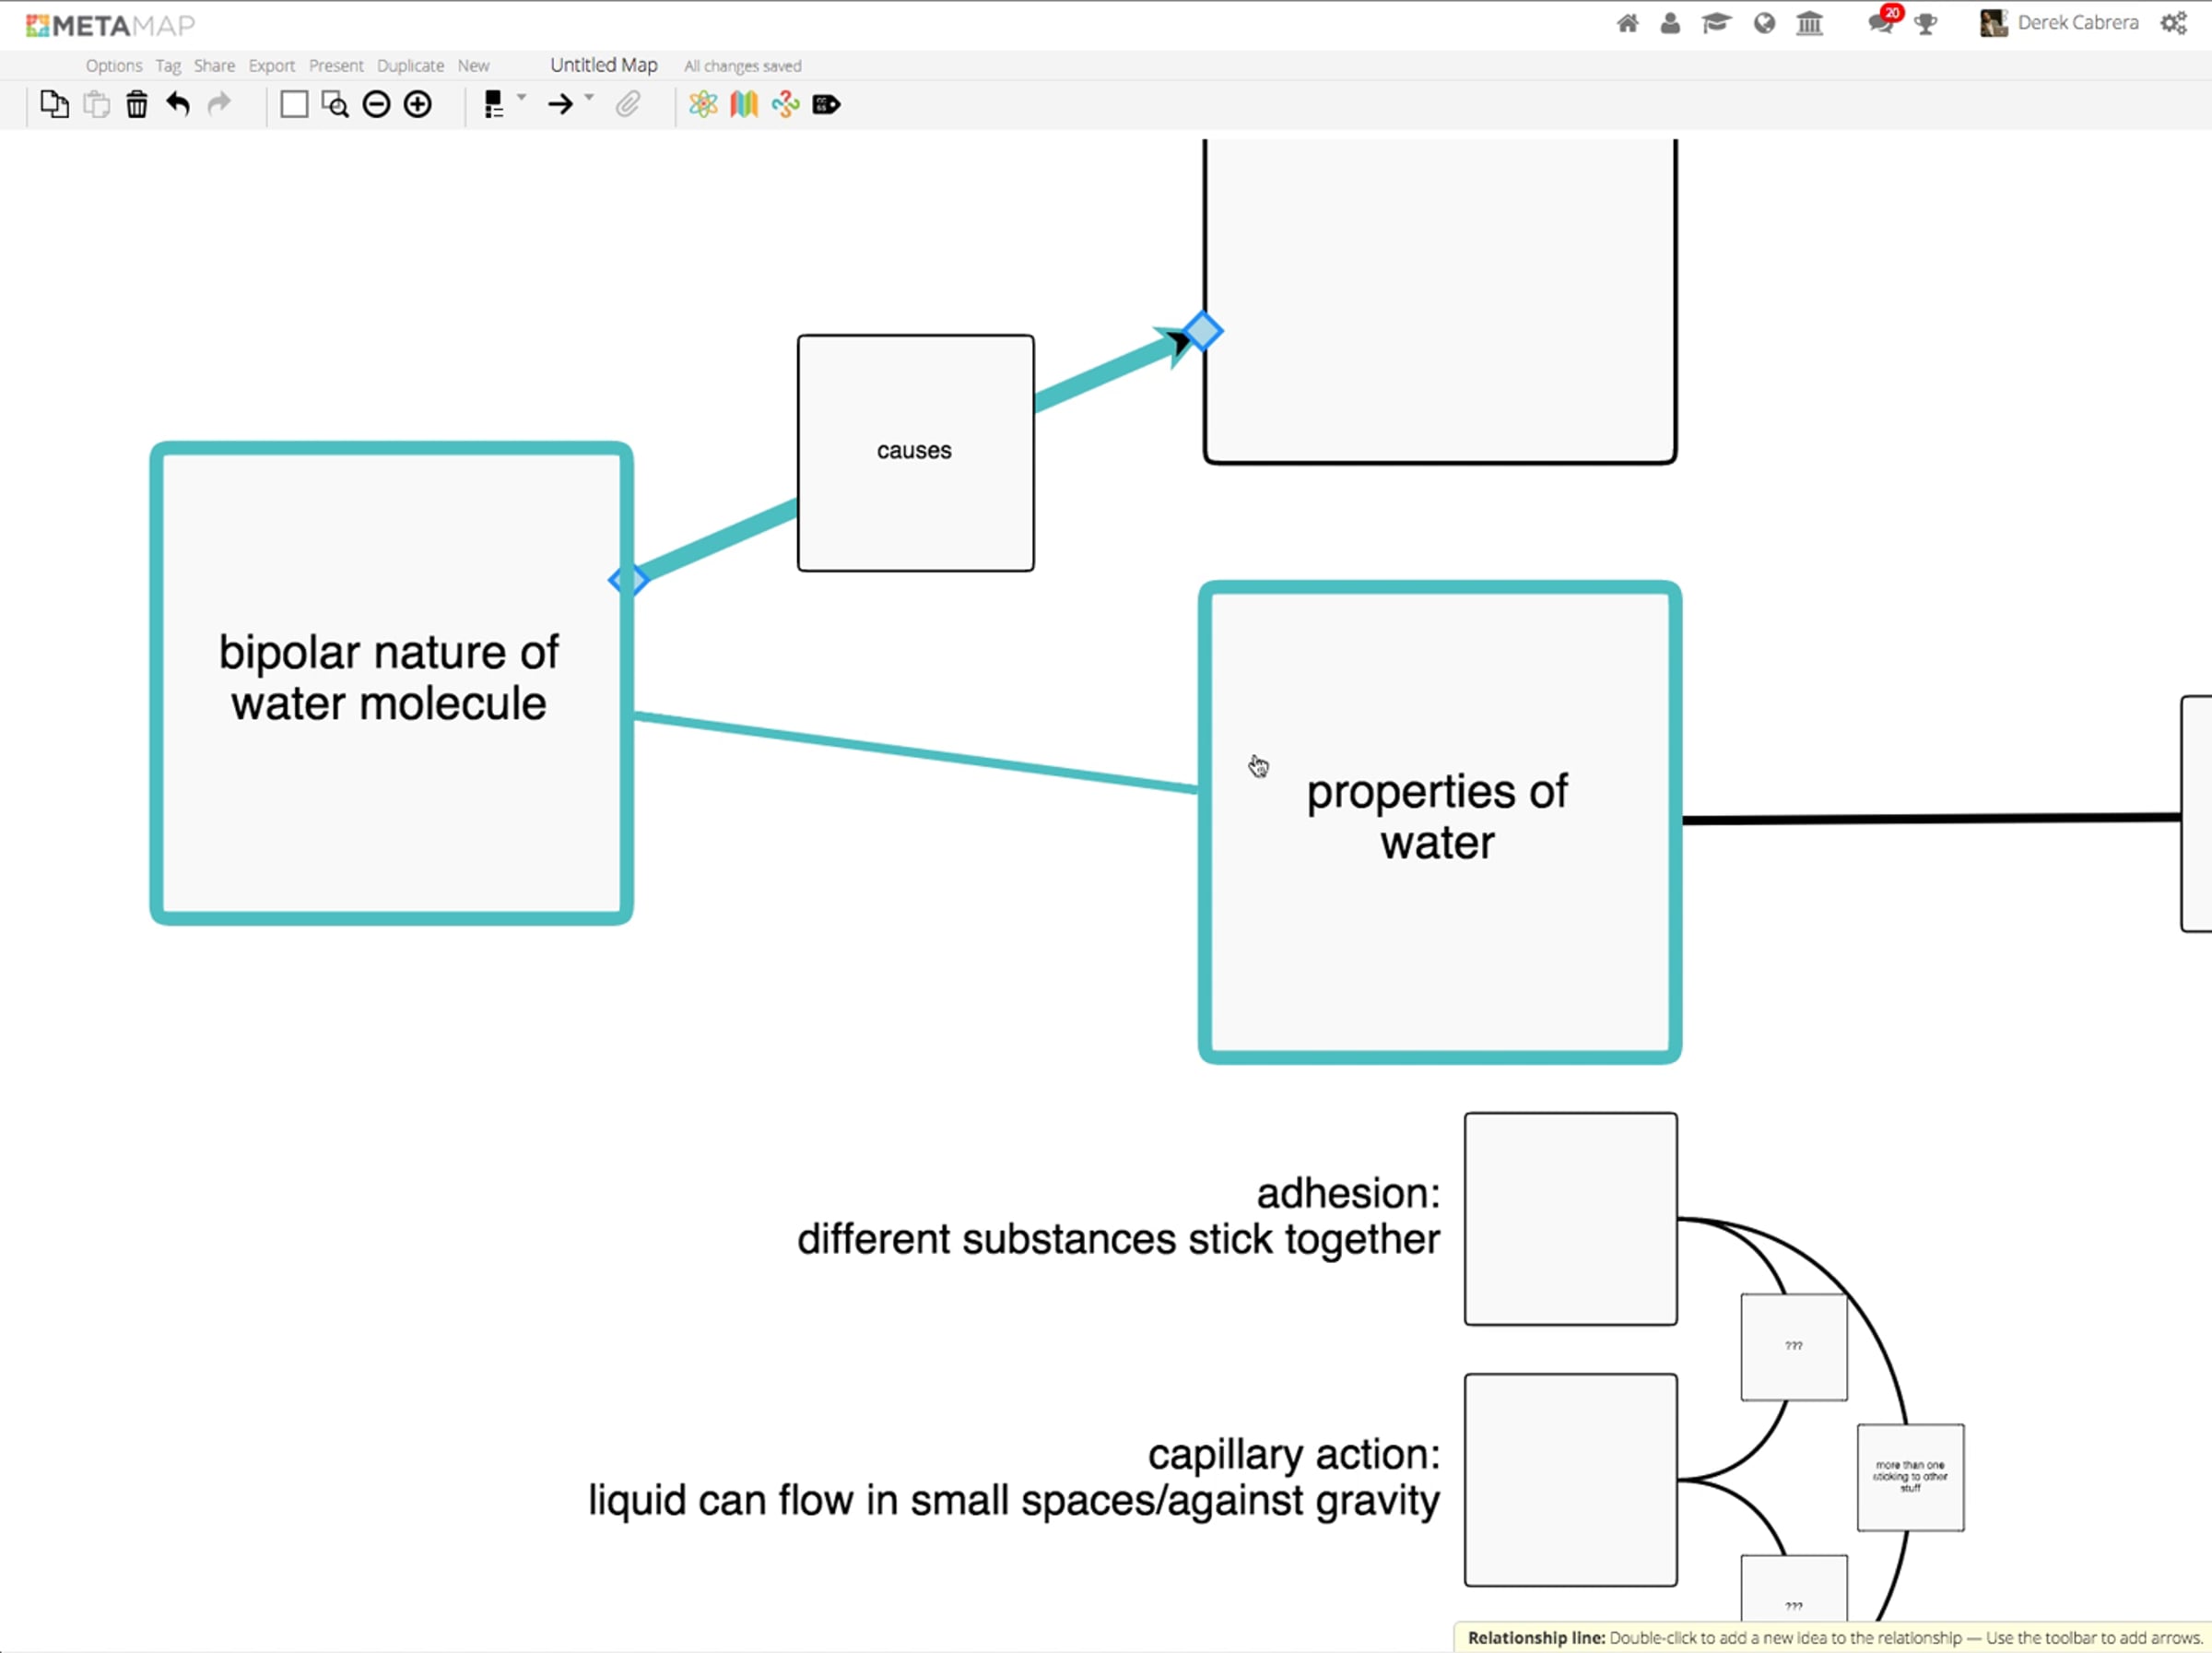Image resolution: width=2212 pixels, height=1653 pixels.
Task: Open the Share menu
Action: coord(214,66)
